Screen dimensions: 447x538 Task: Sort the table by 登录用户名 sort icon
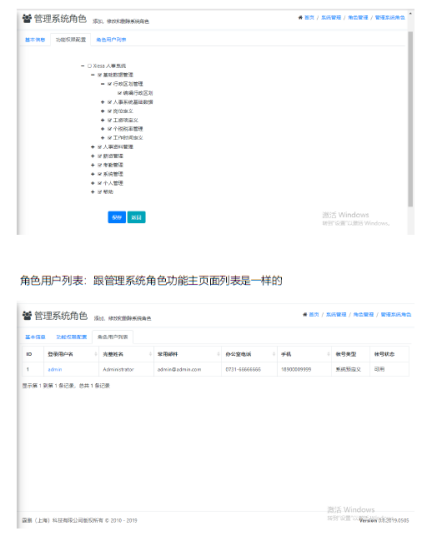point(95,354)
